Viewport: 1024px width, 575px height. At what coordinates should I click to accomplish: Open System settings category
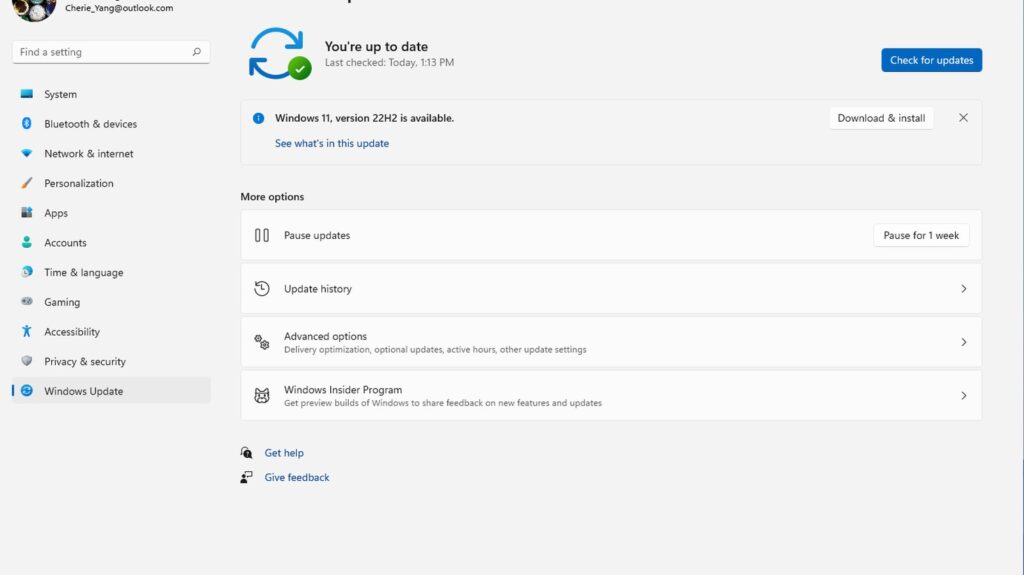pos(111,94)
